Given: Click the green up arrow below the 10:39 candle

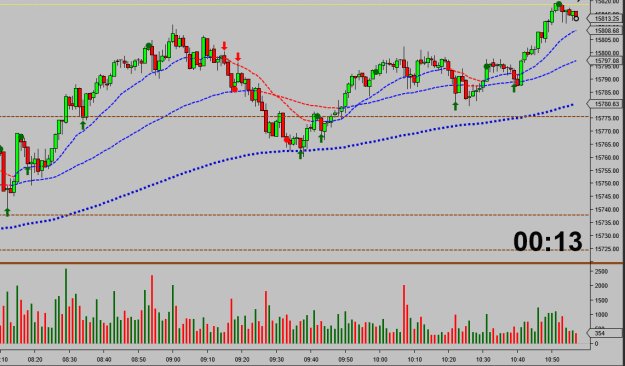Looking at the screenshot, I should tap(514, 88).
